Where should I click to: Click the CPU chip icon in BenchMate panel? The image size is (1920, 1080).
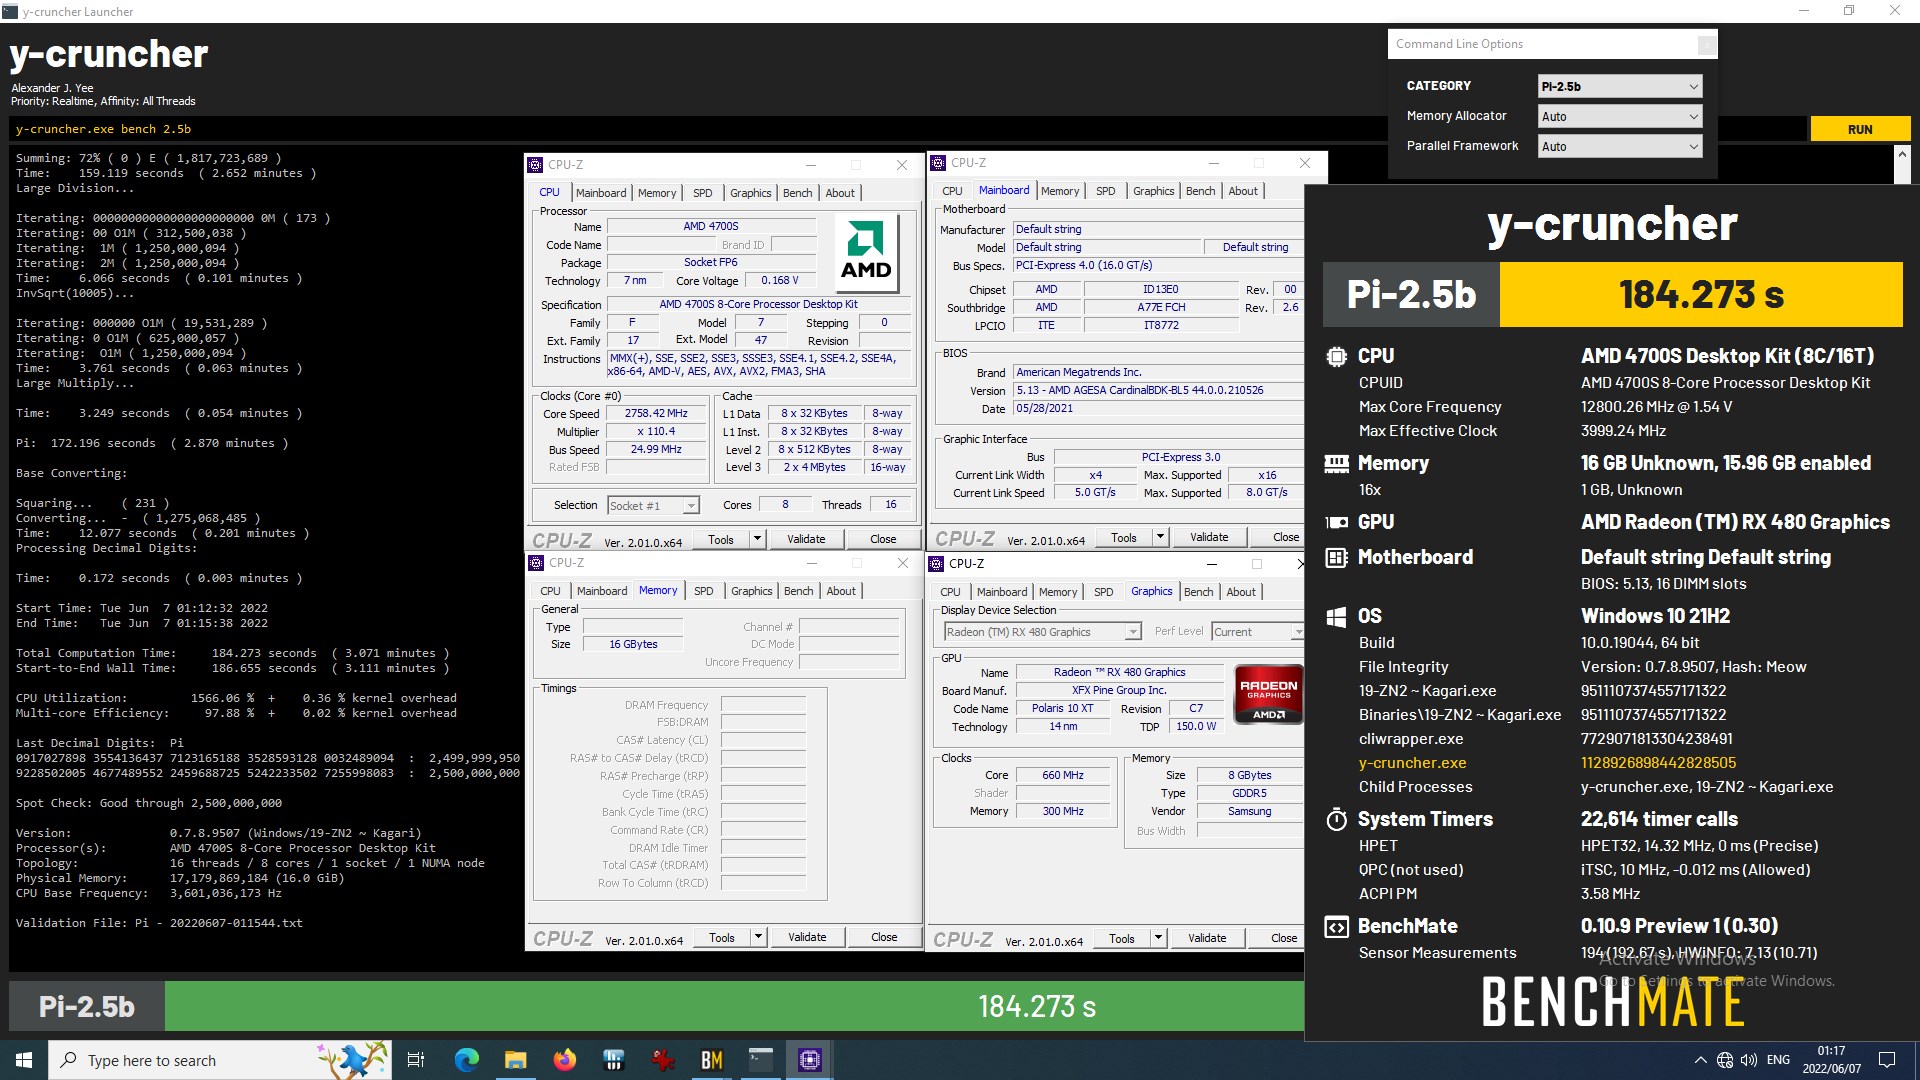pos(1336,356)
